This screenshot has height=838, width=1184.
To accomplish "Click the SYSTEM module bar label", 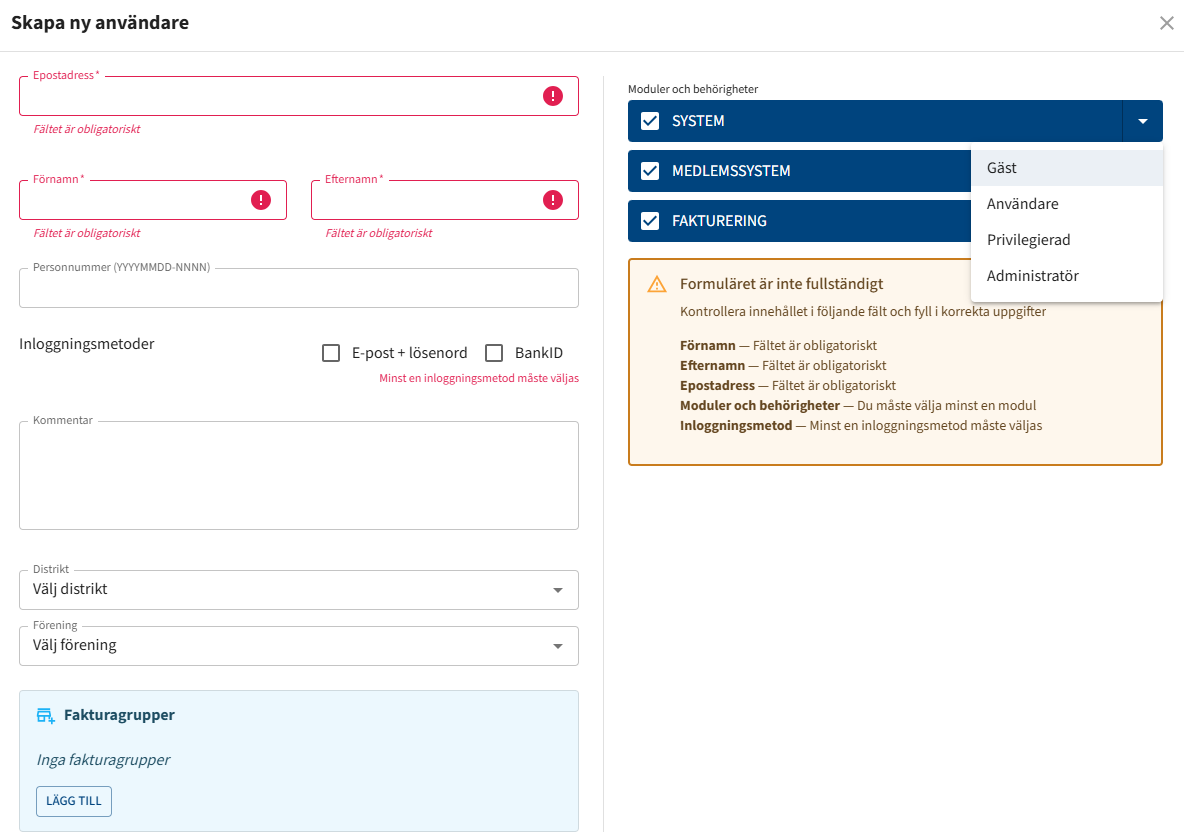I will (x=698, y=121).
